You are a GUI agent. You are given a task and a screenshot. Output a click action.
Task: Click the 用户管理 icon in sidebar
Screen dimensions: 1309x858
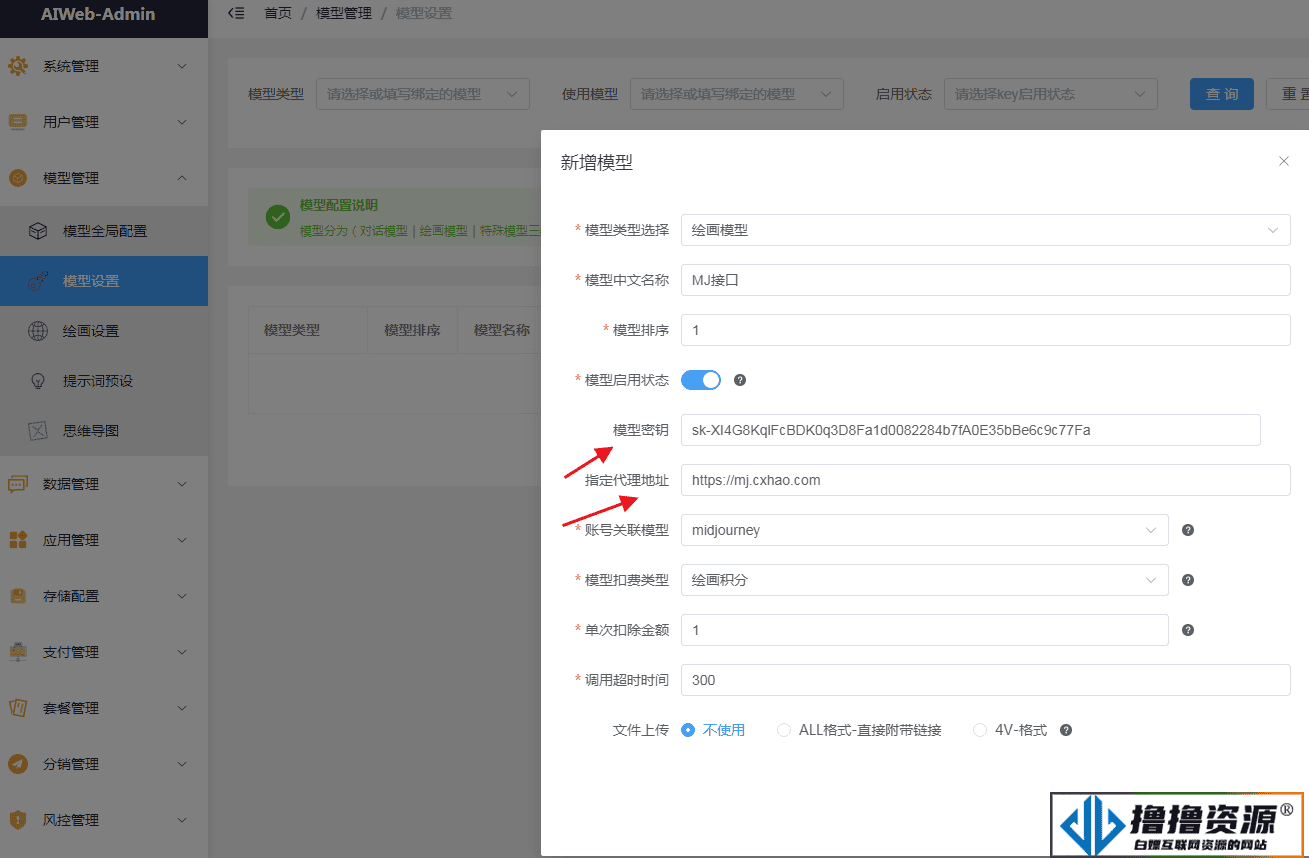(x=18, y=122)
